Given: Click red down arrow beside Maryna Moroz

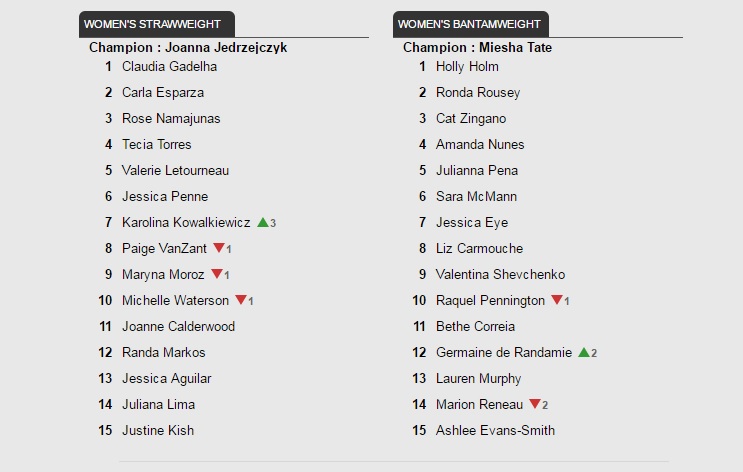Looking at the screenshot, I should (x=217, y=274).
